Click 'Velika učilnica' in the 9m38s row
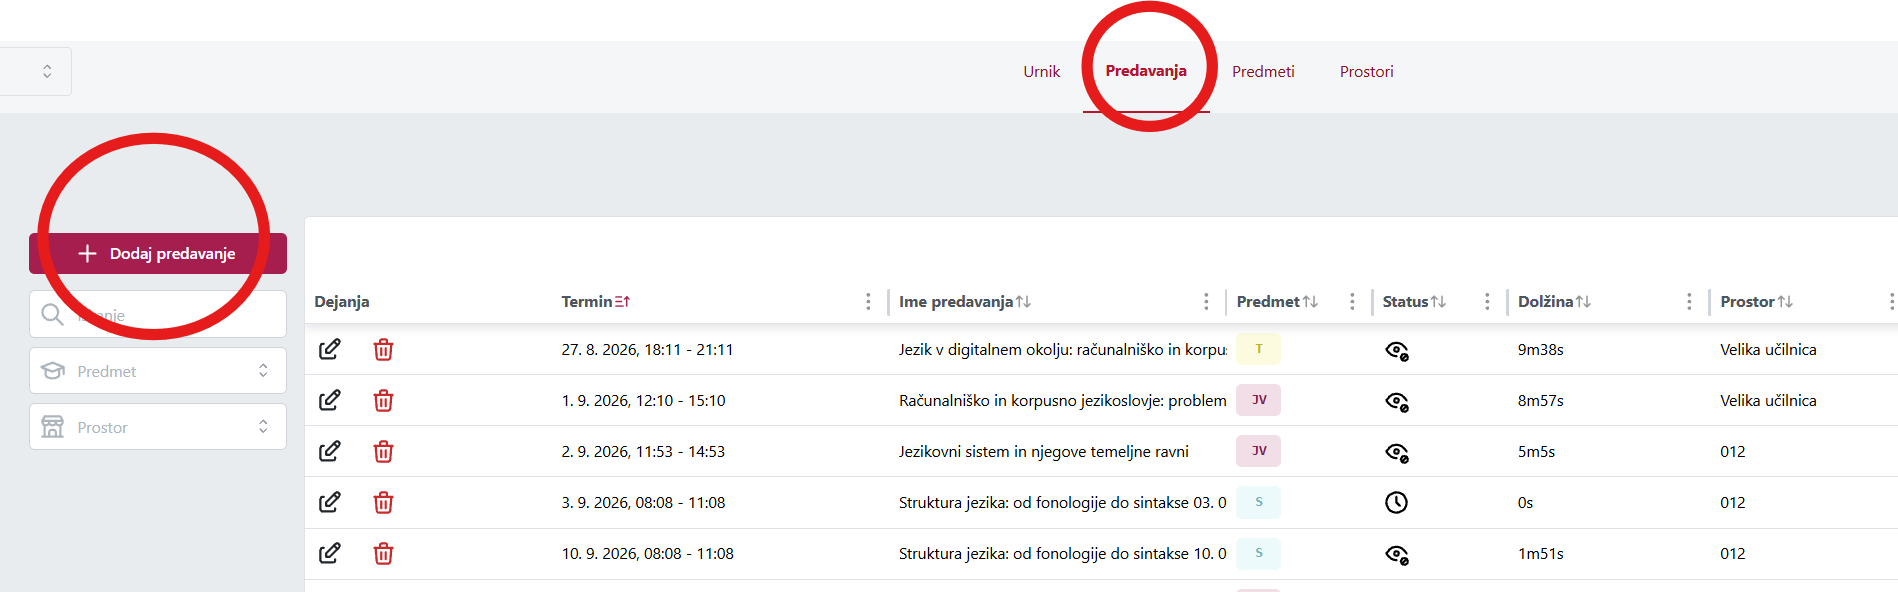The height and width of the screenshot is (592, 1898). tap(1768, 349)
